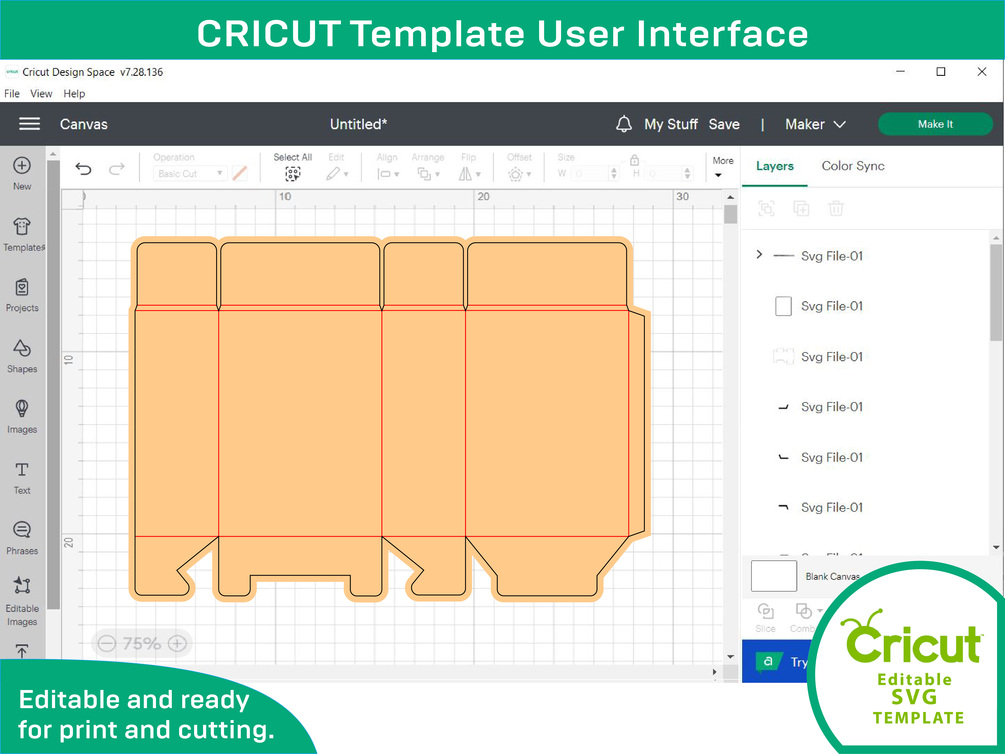Redo the last action

[117, 169]
